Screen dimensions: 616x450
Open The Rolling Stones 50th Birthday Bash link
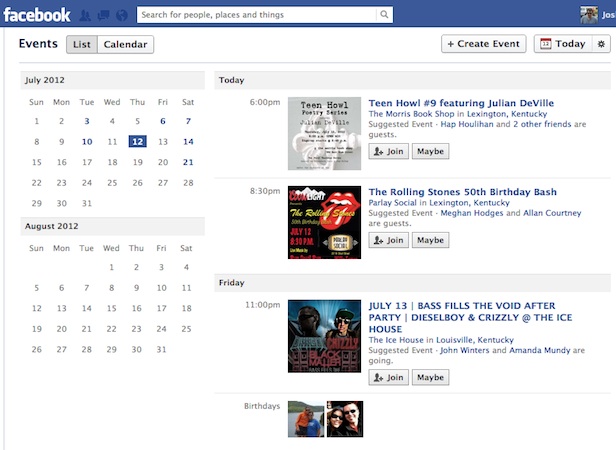coord(462,192)
